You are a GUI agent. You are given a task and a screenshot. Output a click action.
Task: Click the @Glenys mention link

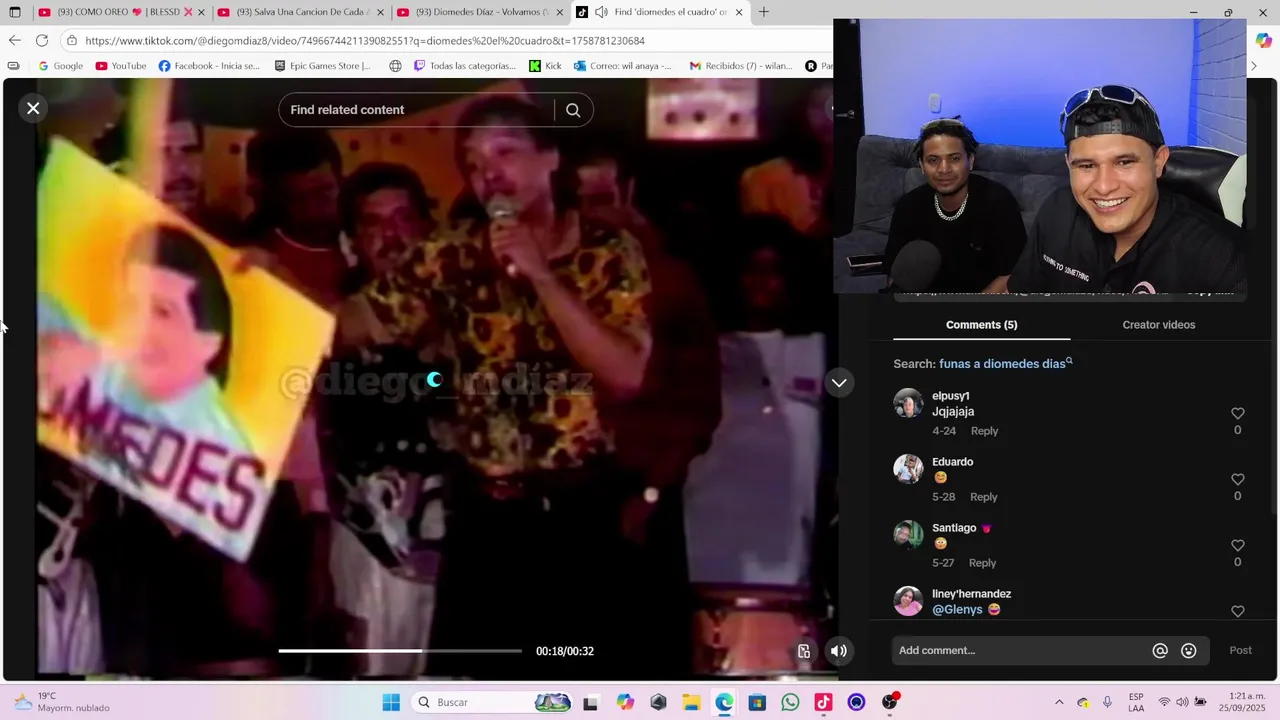[x=957, y=610]
